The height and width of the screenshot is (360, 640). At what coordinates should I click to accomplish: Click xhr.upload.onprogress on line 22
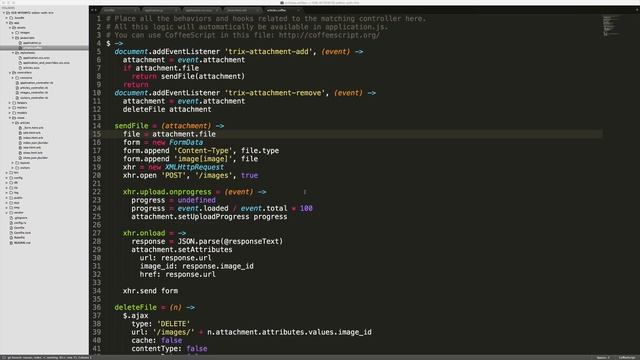[x=167, y=192]
